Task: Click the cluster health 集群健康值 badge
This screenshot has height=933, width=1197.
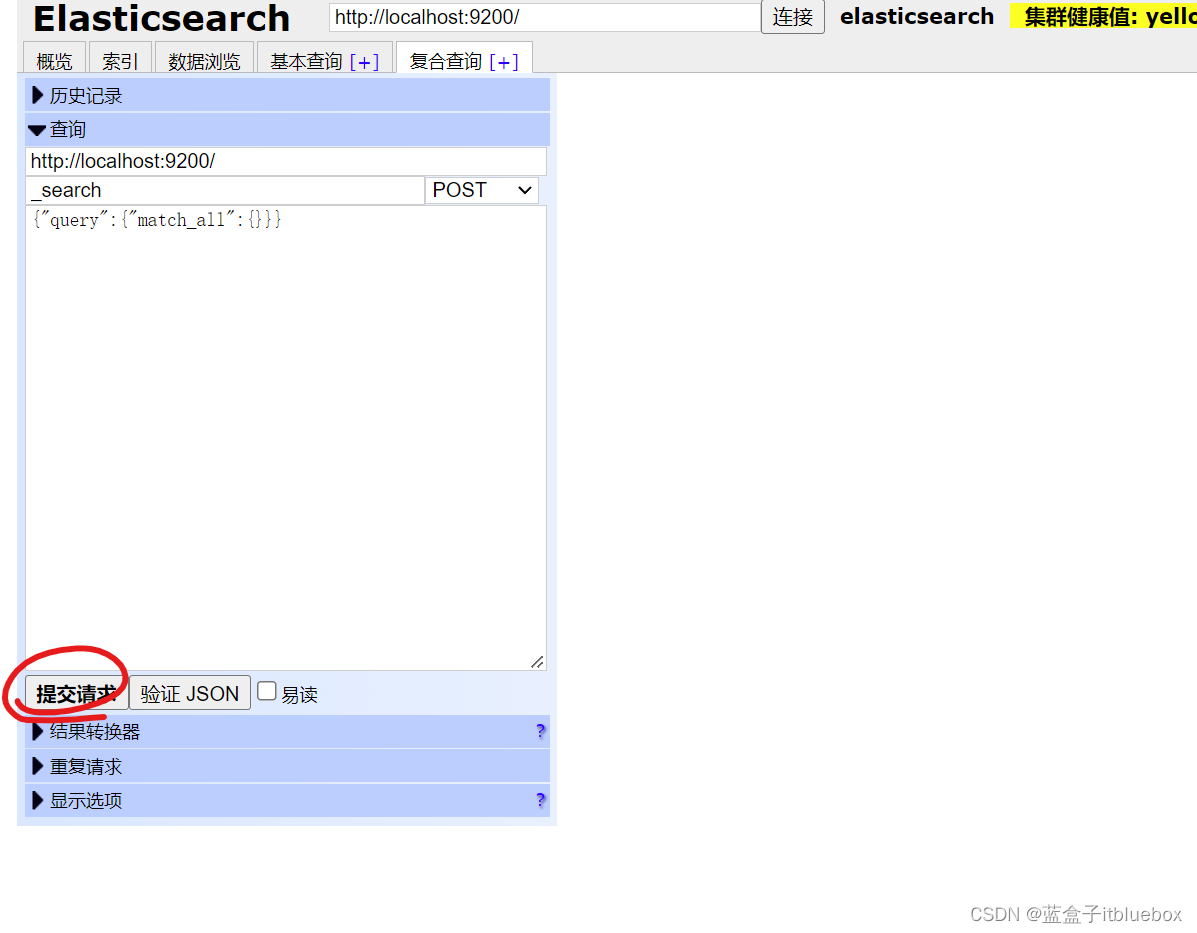Action: click(1103, 17)
